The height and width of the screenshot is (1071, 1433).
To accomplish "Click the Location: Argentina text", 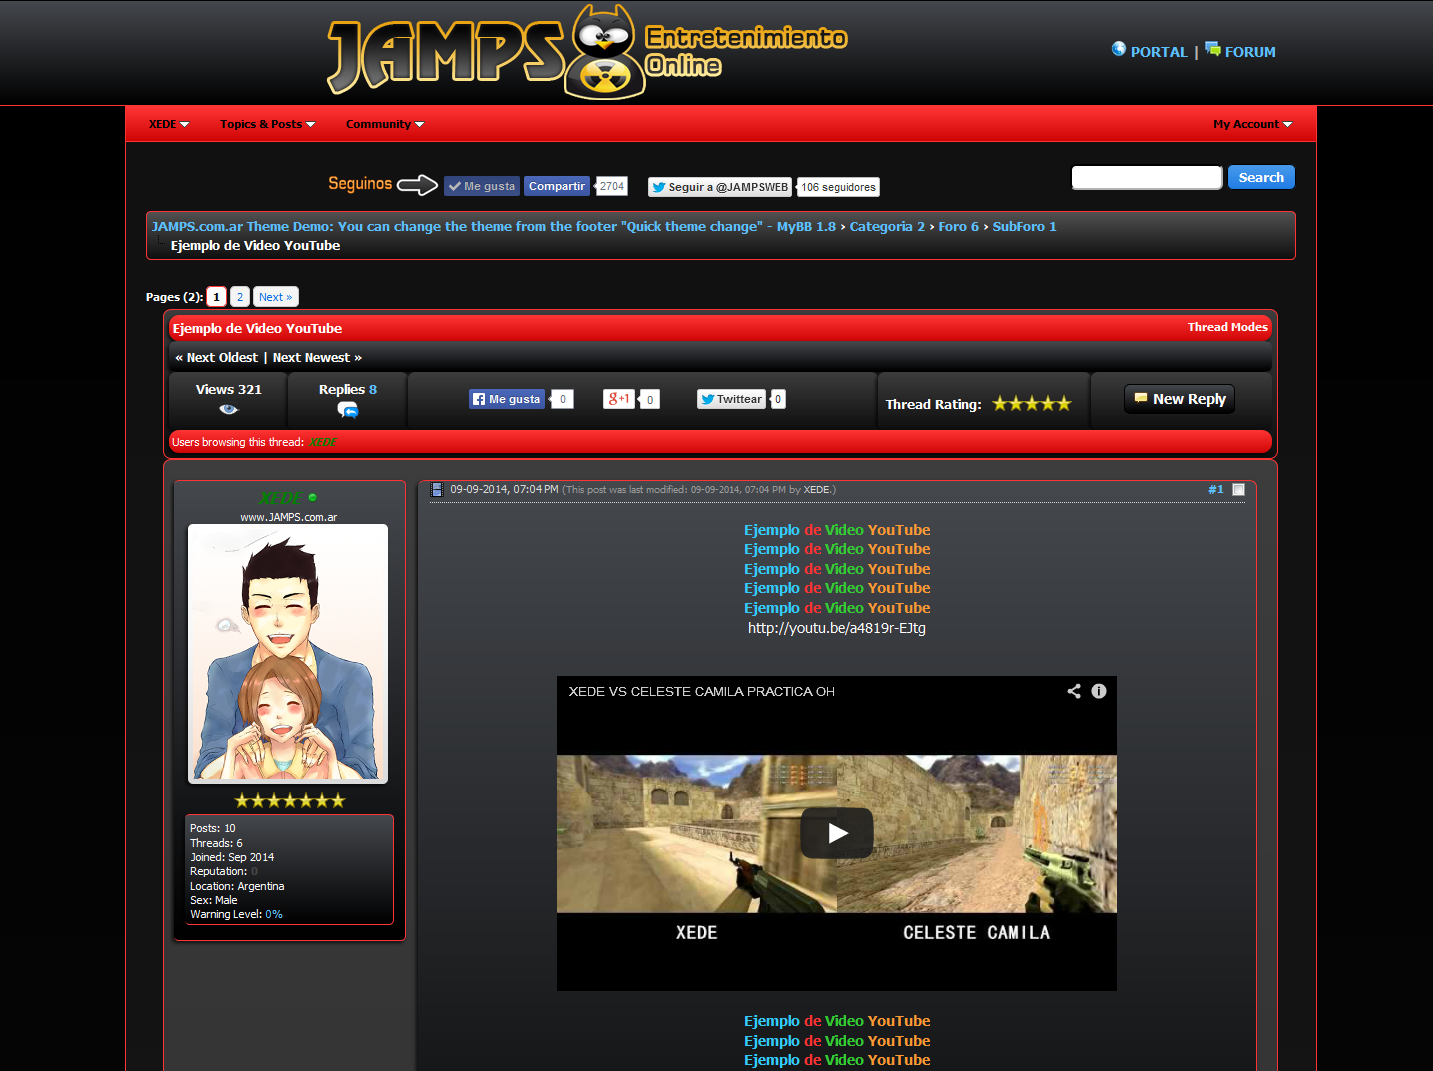I will [x=237, y=887].
